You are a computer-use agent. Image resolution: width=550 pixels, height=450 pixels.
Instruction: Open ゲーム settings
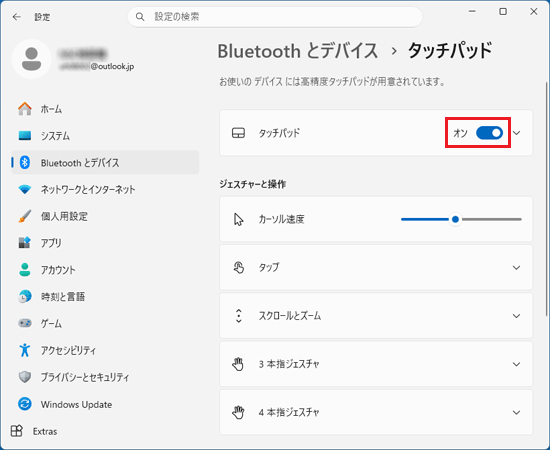[105, 323]
